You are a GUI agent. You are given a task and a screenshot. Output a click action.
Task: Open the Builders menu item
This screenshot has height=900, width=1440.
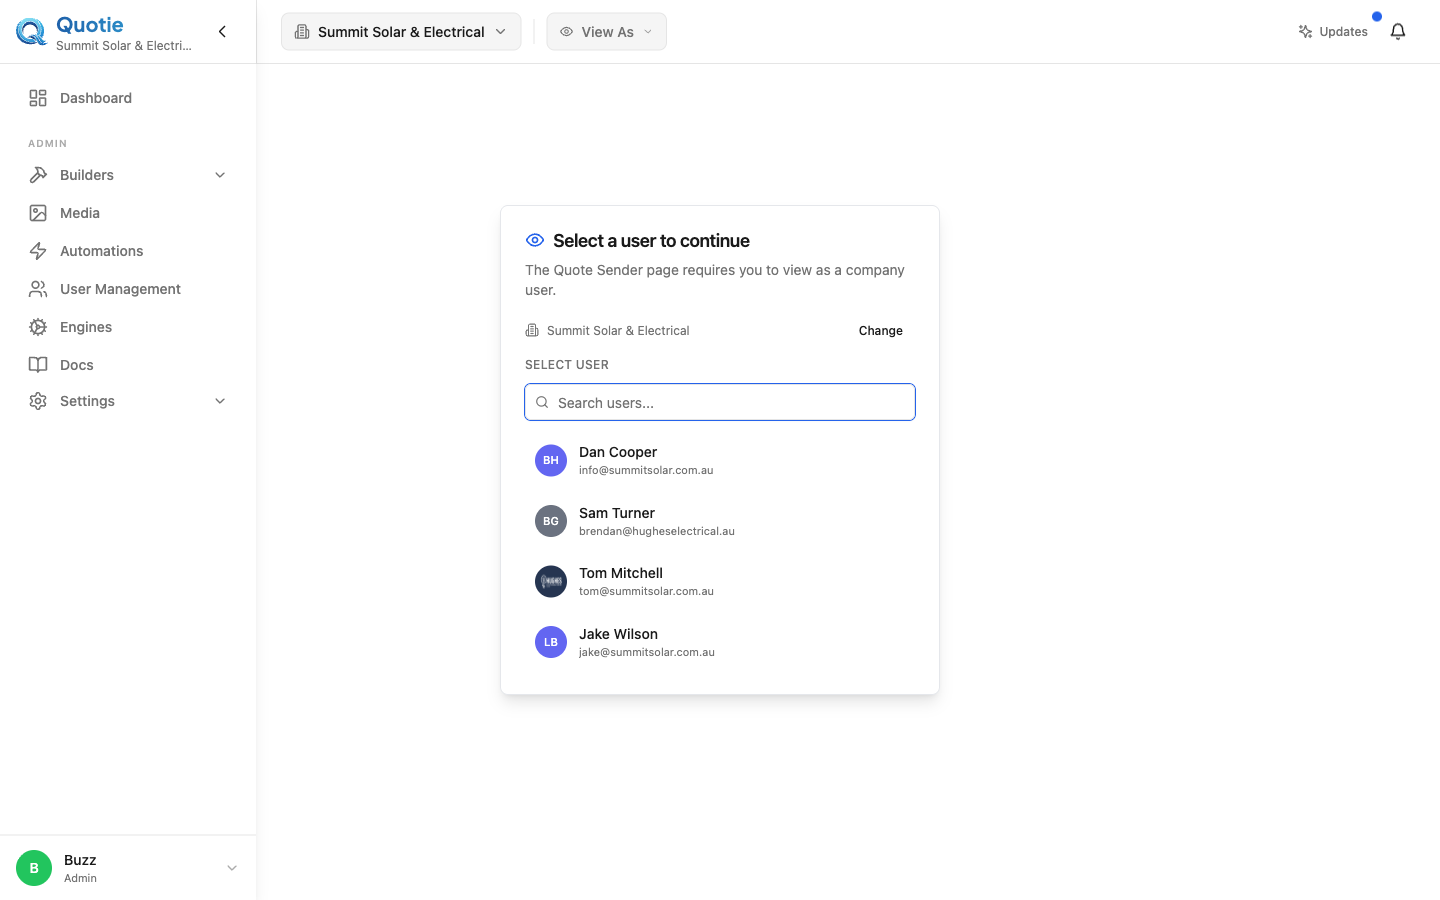coord(128,175)
